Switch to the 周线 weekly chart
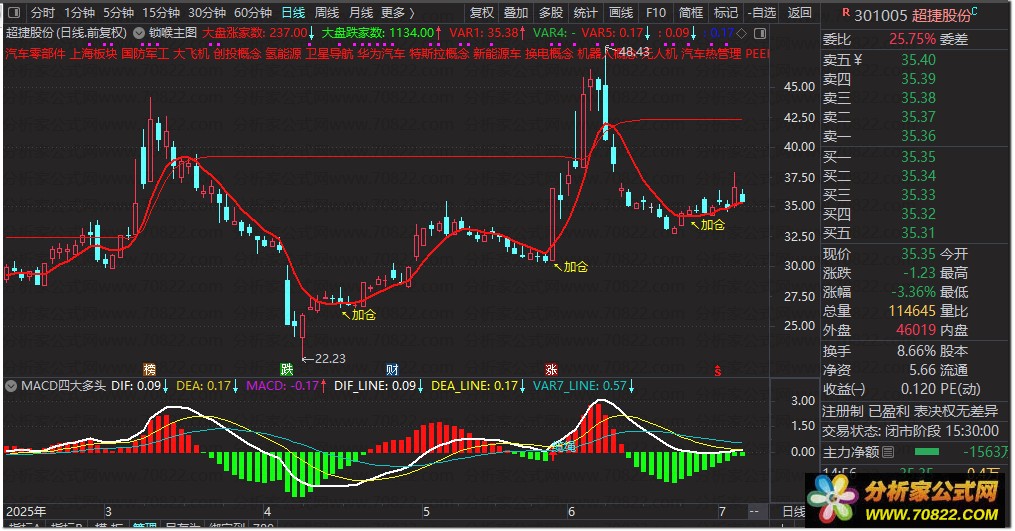Screen dimensions: 1015x531 327,12
